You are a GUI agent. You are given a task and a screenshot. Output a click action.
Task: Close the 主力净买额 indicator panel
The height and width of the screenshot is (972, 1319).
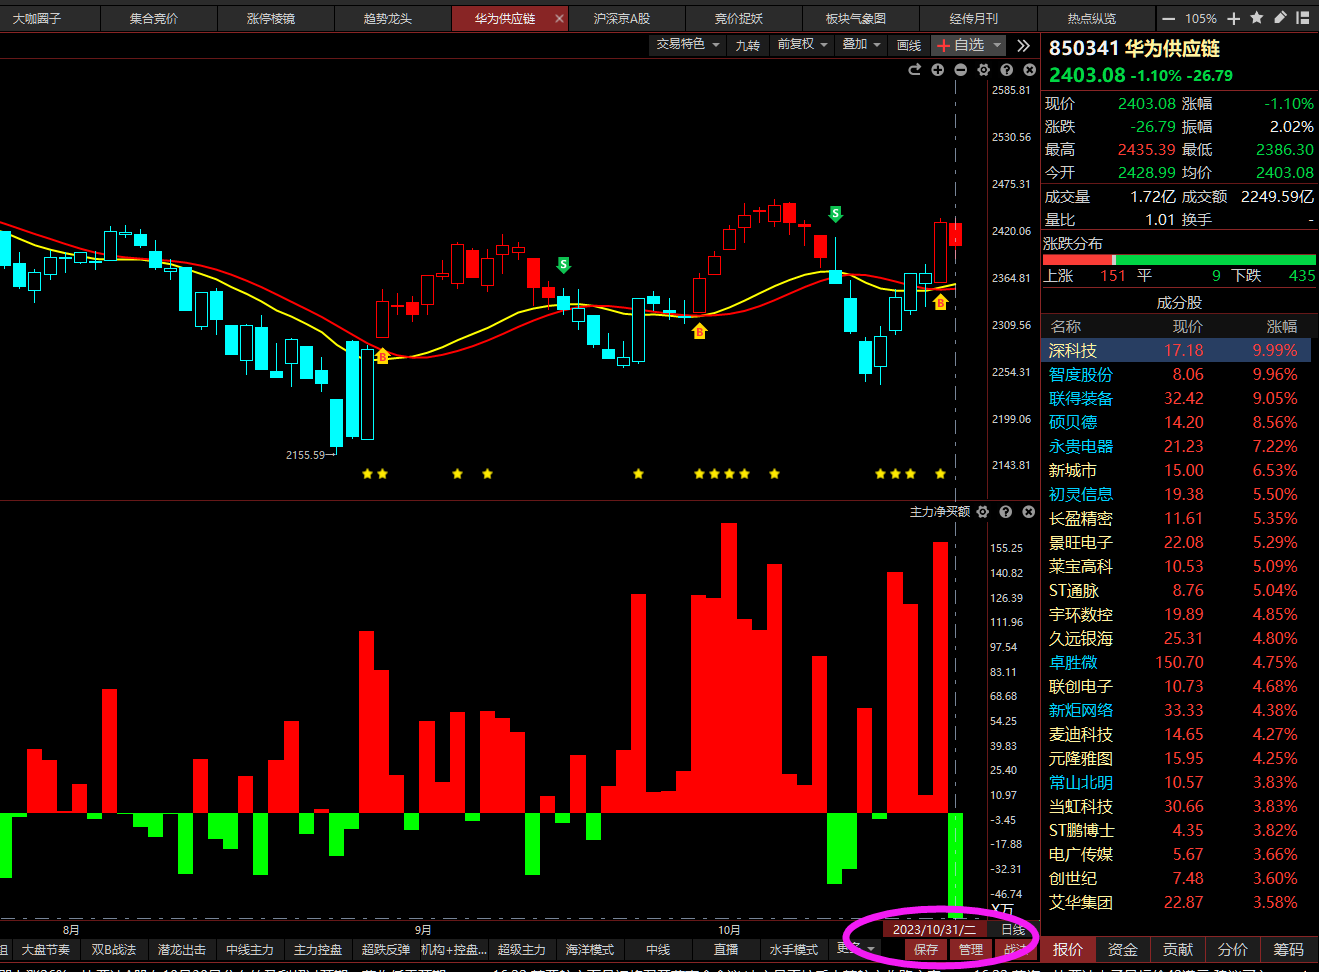(1028, 512)
